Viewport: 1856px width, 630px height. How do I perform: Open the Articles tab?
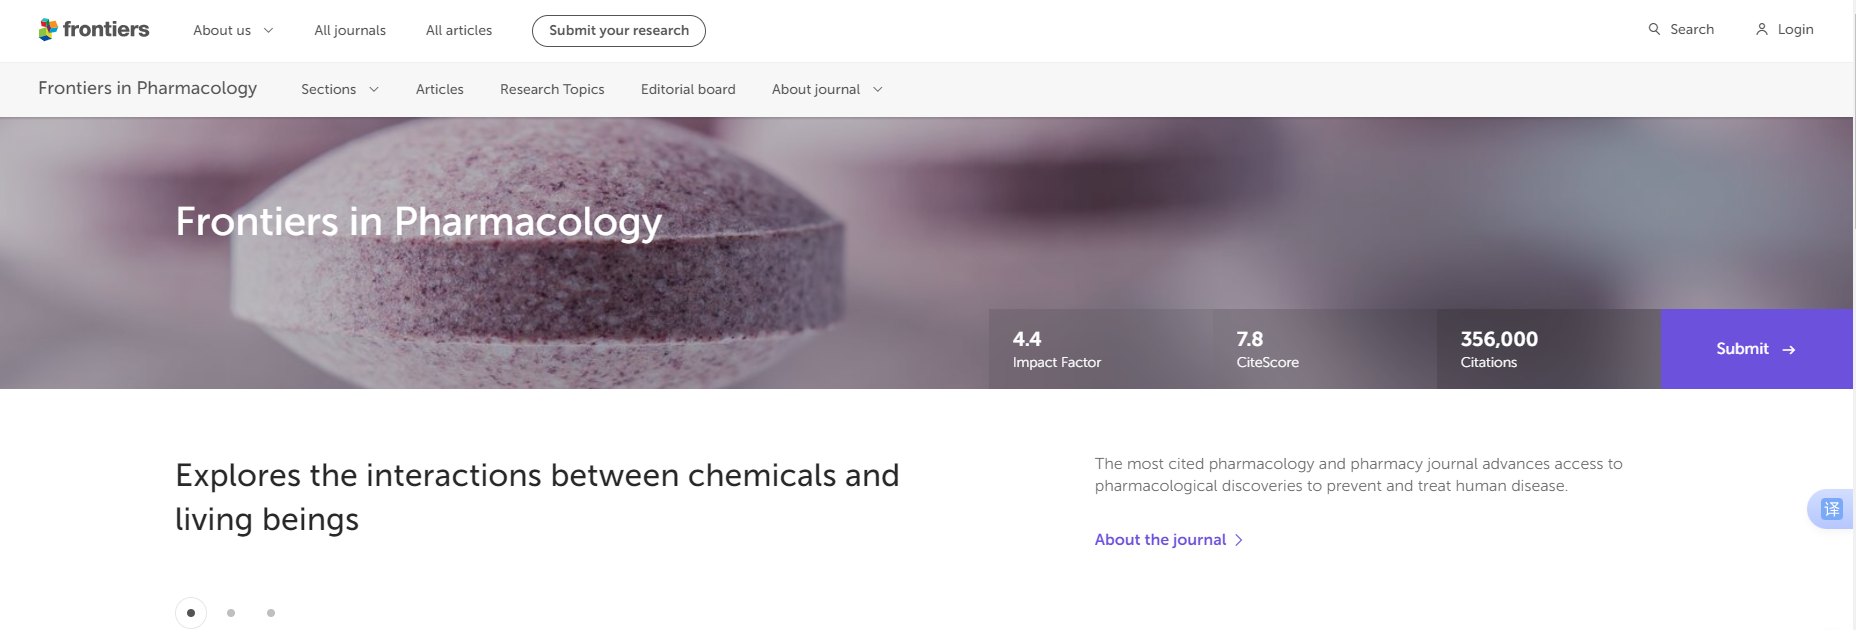(440, 90)
